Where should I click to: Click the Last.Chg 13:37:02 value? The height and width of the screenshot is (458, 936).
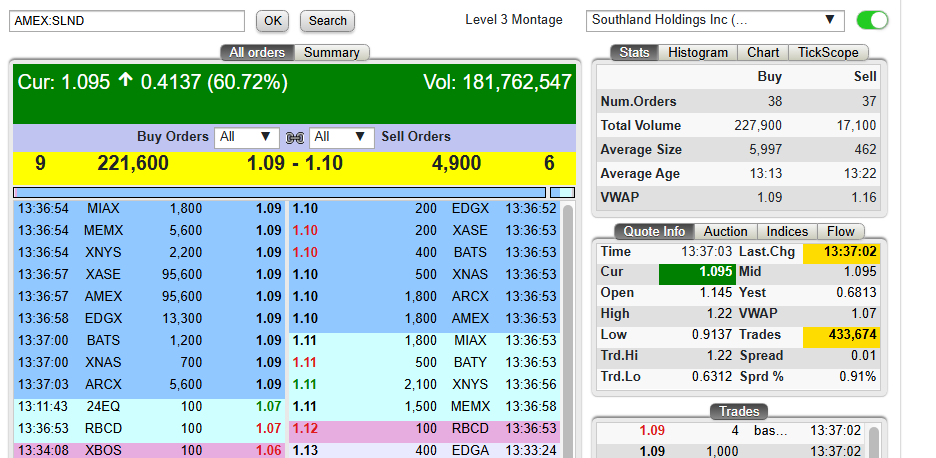coord(850,252)
